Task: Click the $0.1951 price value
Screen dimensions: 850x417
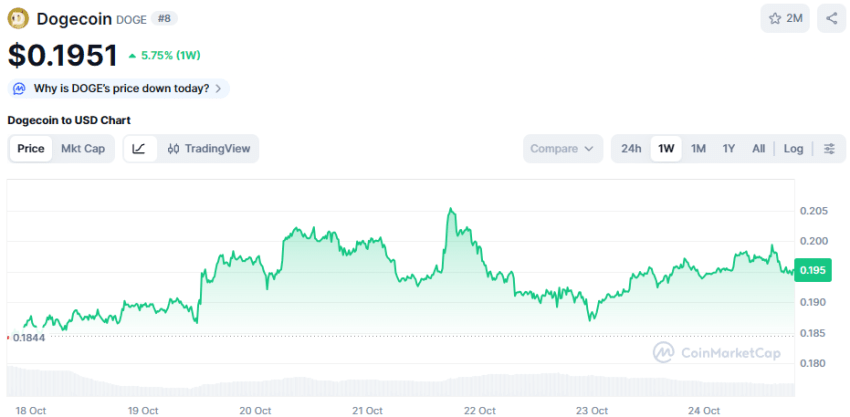Action: point(63,55)
